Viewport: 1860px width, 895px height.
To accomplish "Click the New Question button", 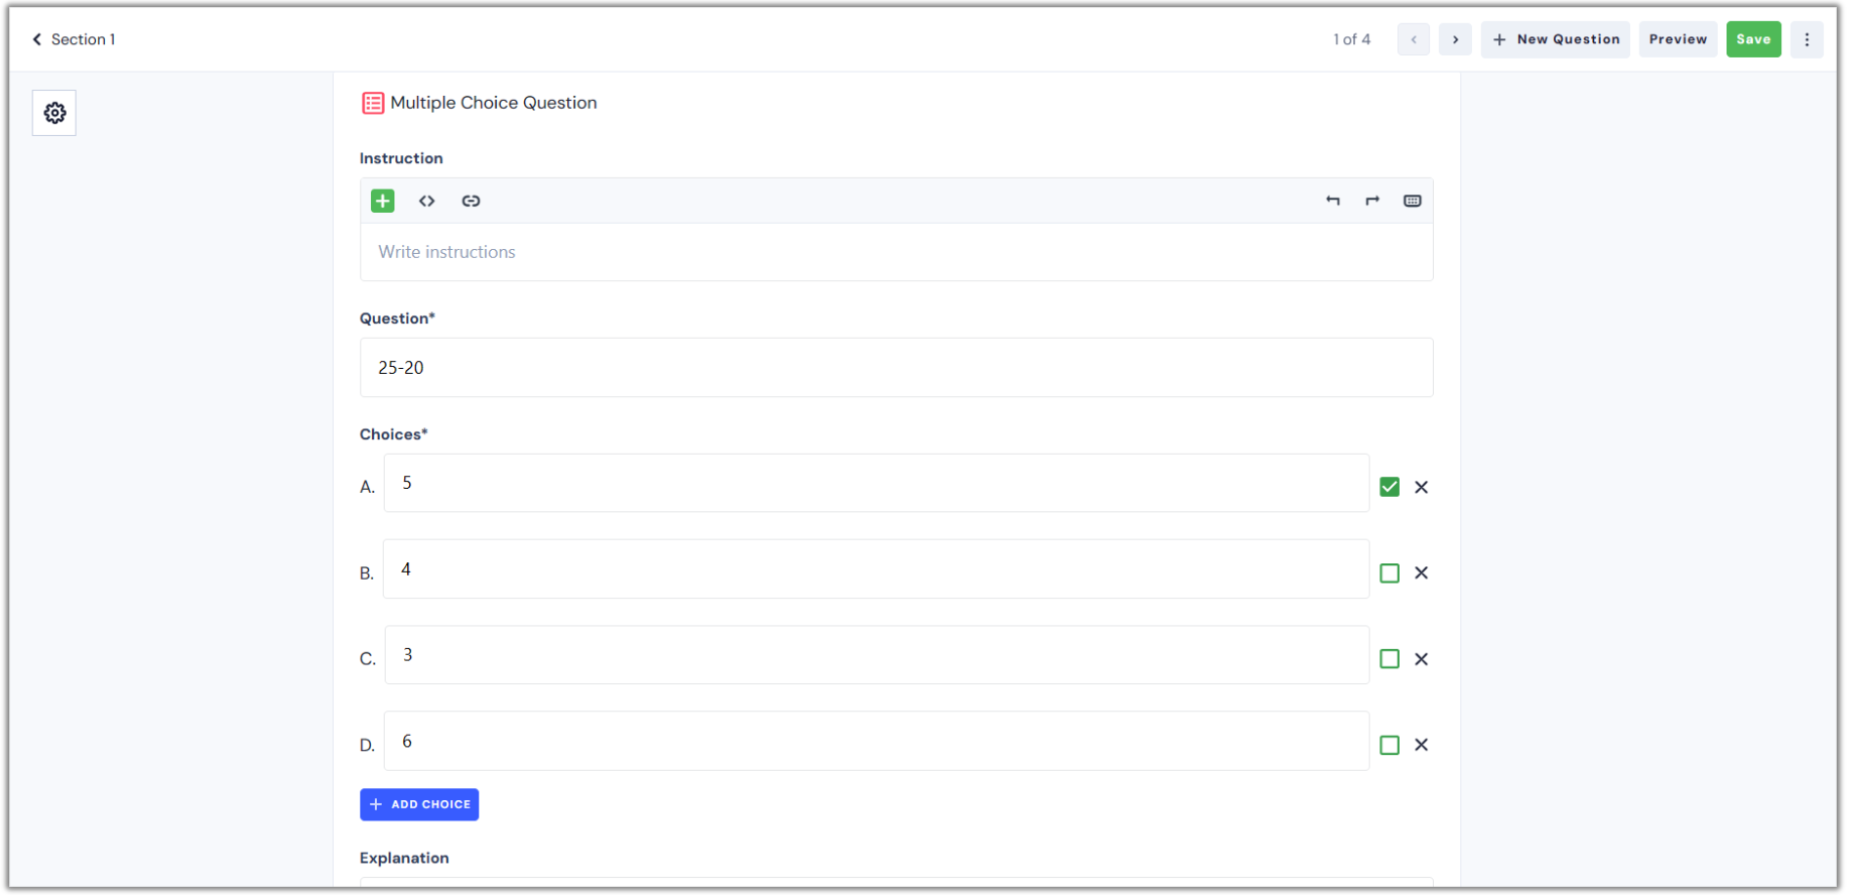I will tap(1556, 40).
